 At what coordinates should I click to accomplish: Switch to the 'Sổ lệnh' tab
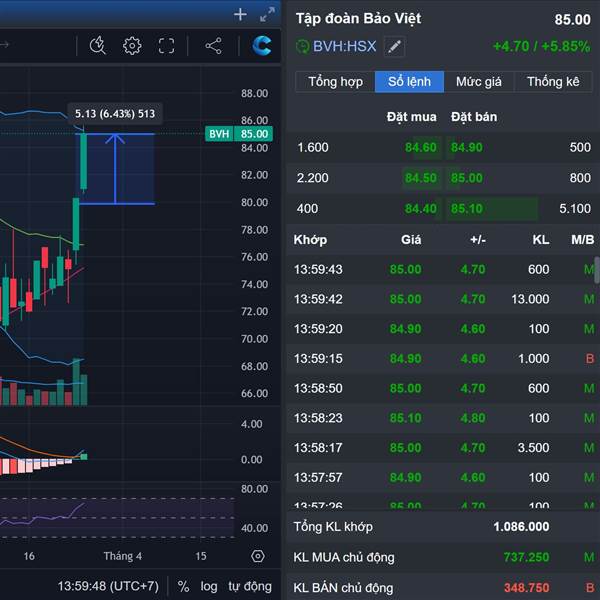click(409, 82)
